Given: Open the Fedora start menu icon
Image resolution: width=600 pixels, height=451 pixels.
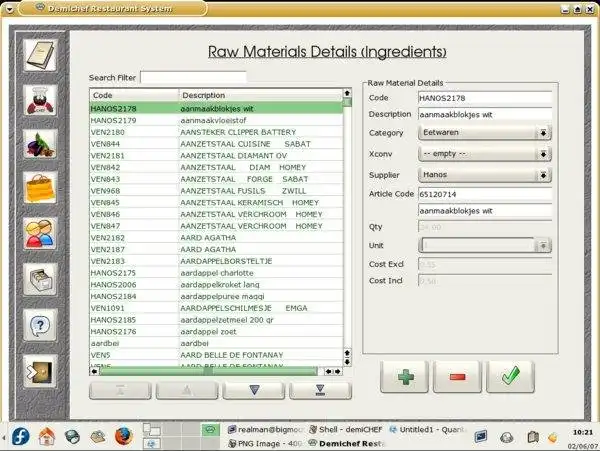Looking at the screenshot, I should tap(21, 436).
